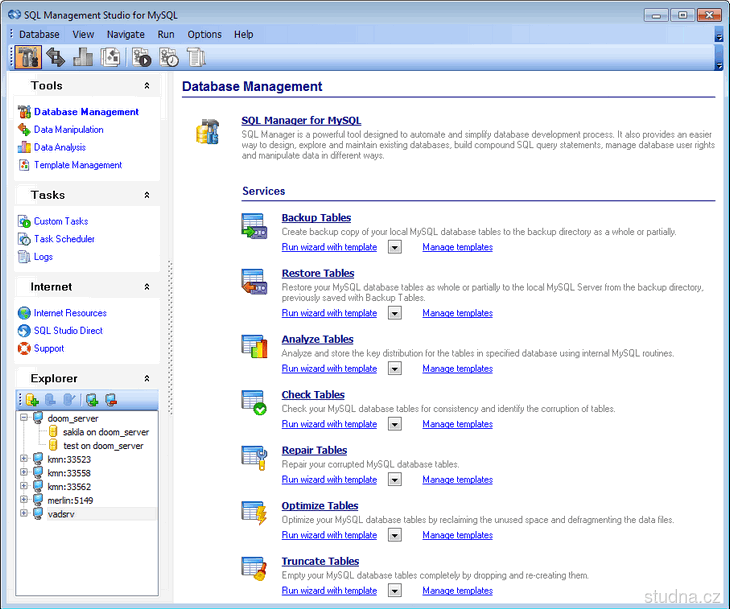Open the Navigate menu
The height and width of the screenshot is (609, 730).
125,34
